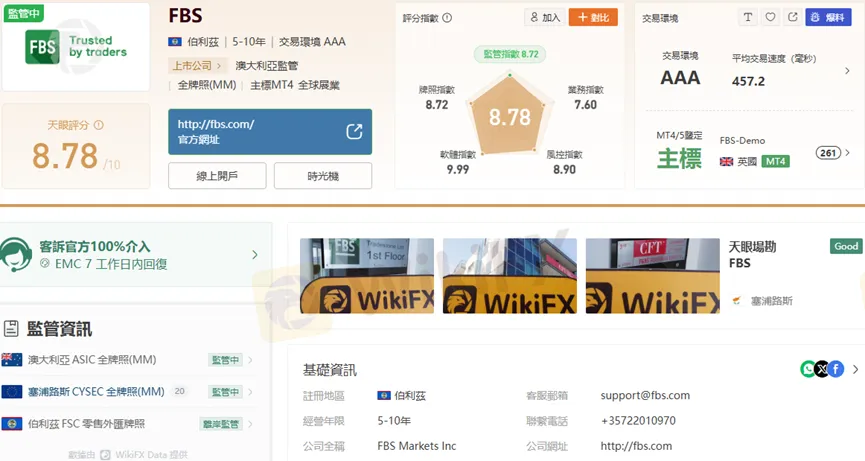Click the info icon next to 評分指數
The height and width of the screenshot is (461, 865).
click(447, 18)
